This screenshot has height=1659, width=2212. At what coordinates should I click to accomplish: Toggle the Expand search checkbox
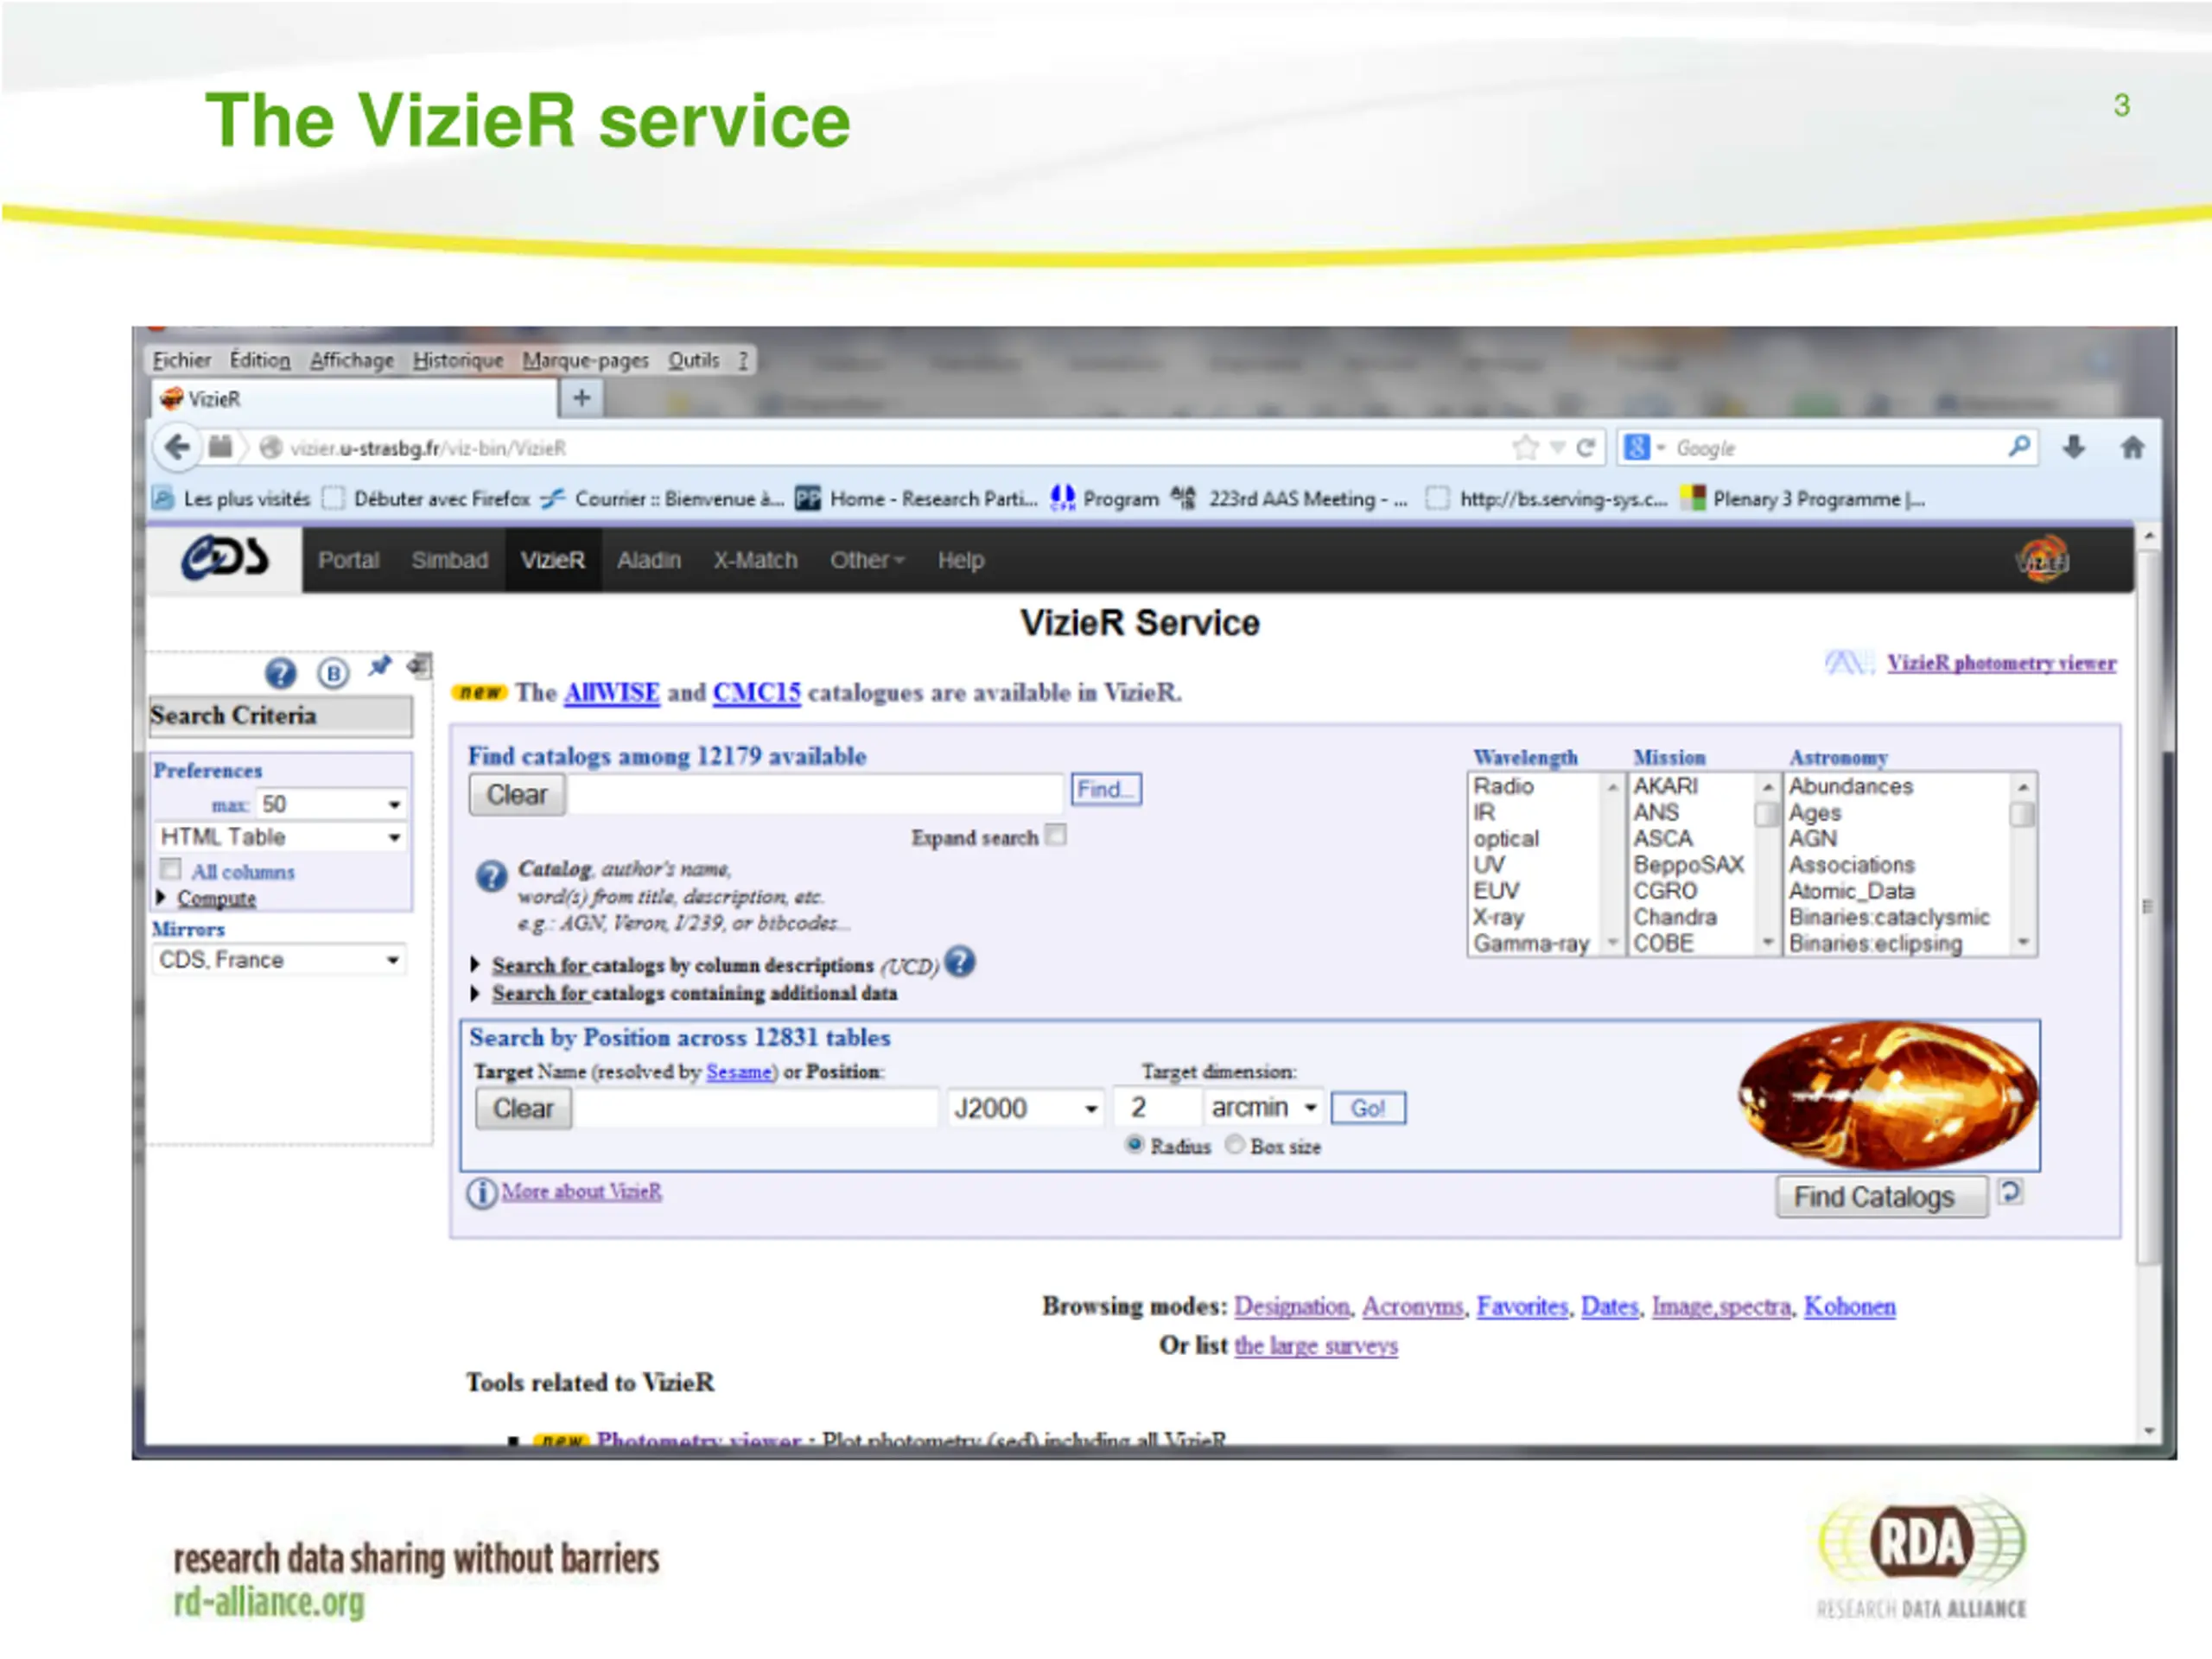click(x=1055, y=835)
